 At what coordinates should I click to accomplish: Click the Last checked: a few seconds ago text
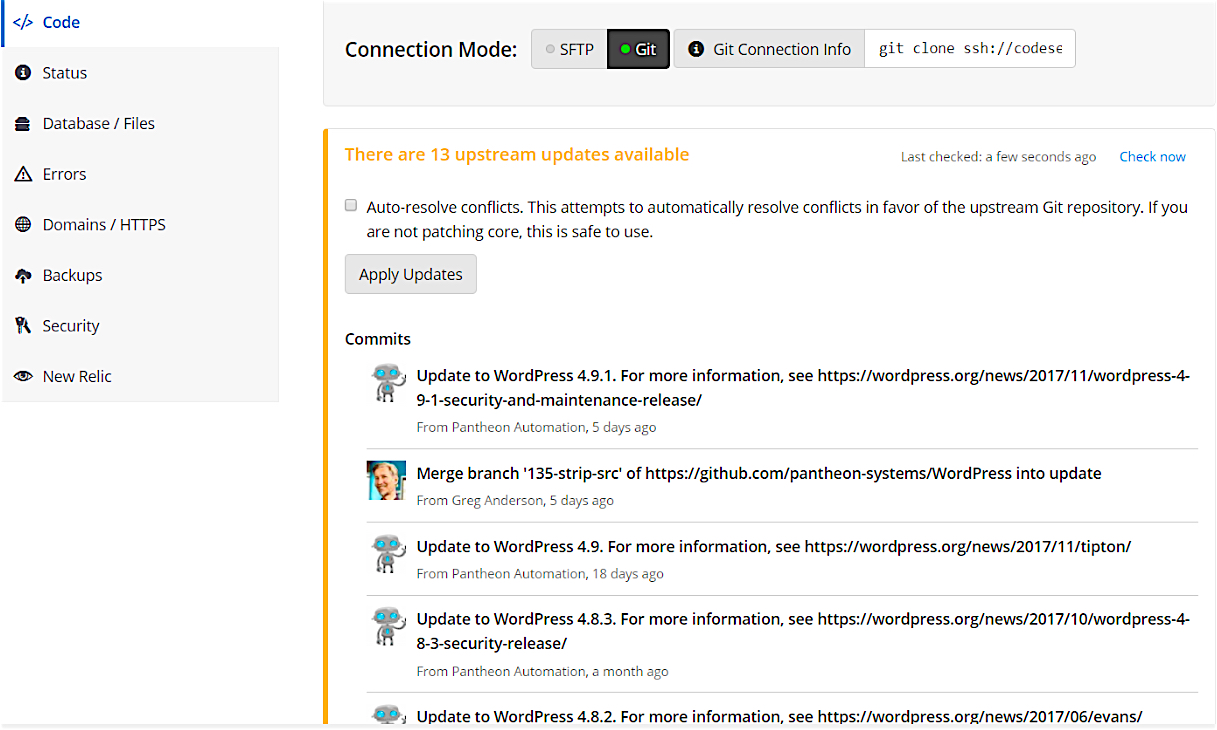tap(998, 157)
